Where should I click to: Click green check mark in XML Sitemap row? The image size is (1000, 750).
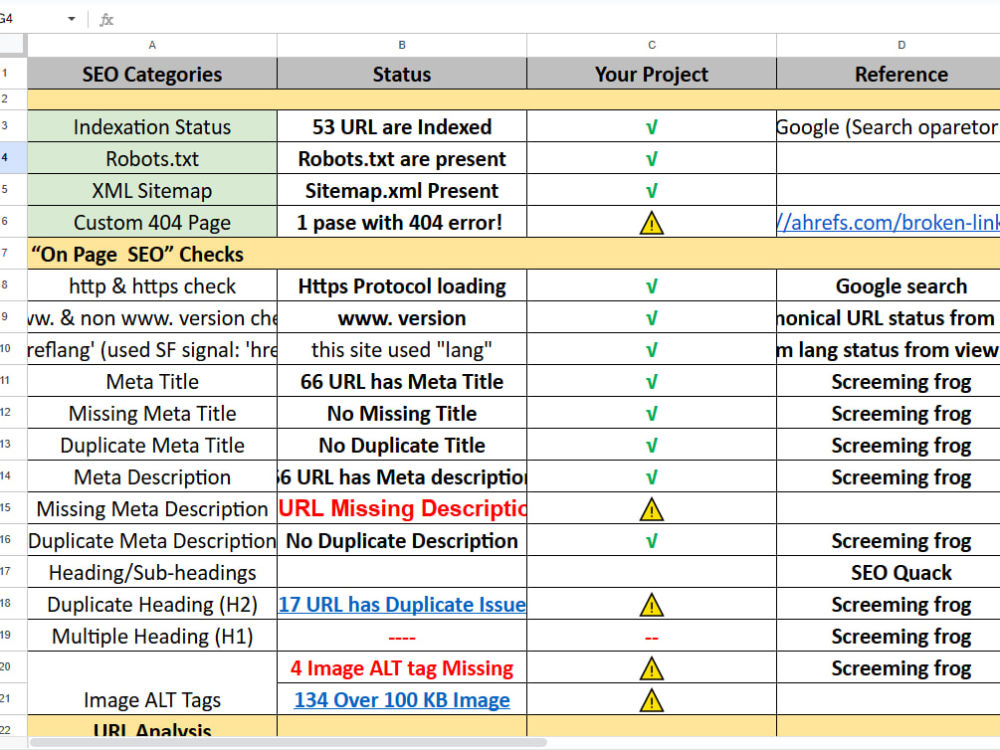point(651,191)
